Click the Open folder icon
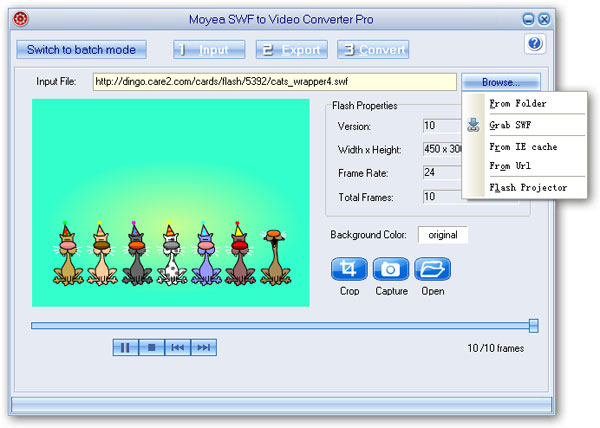600x428 pixels. [432, 269]
